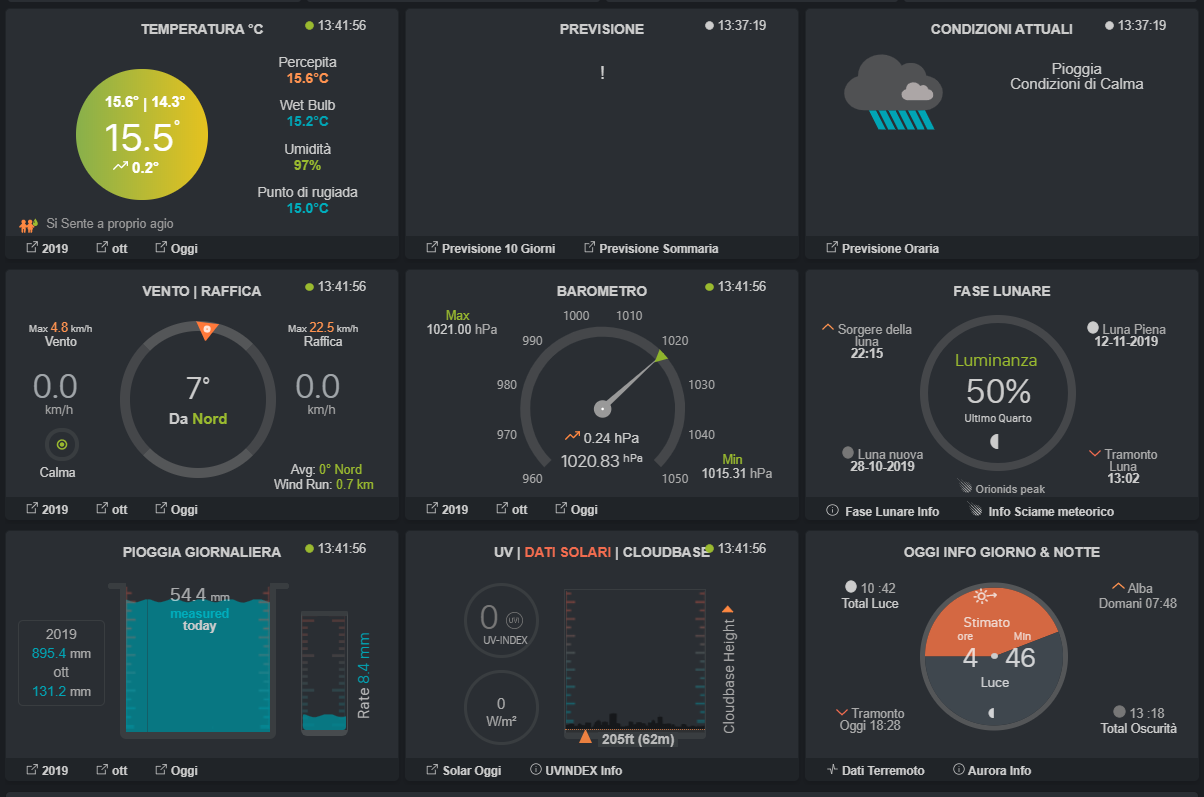Click the sunrise arrow icon beside Alba
1204x797 pixels.
coord(1118,587)
